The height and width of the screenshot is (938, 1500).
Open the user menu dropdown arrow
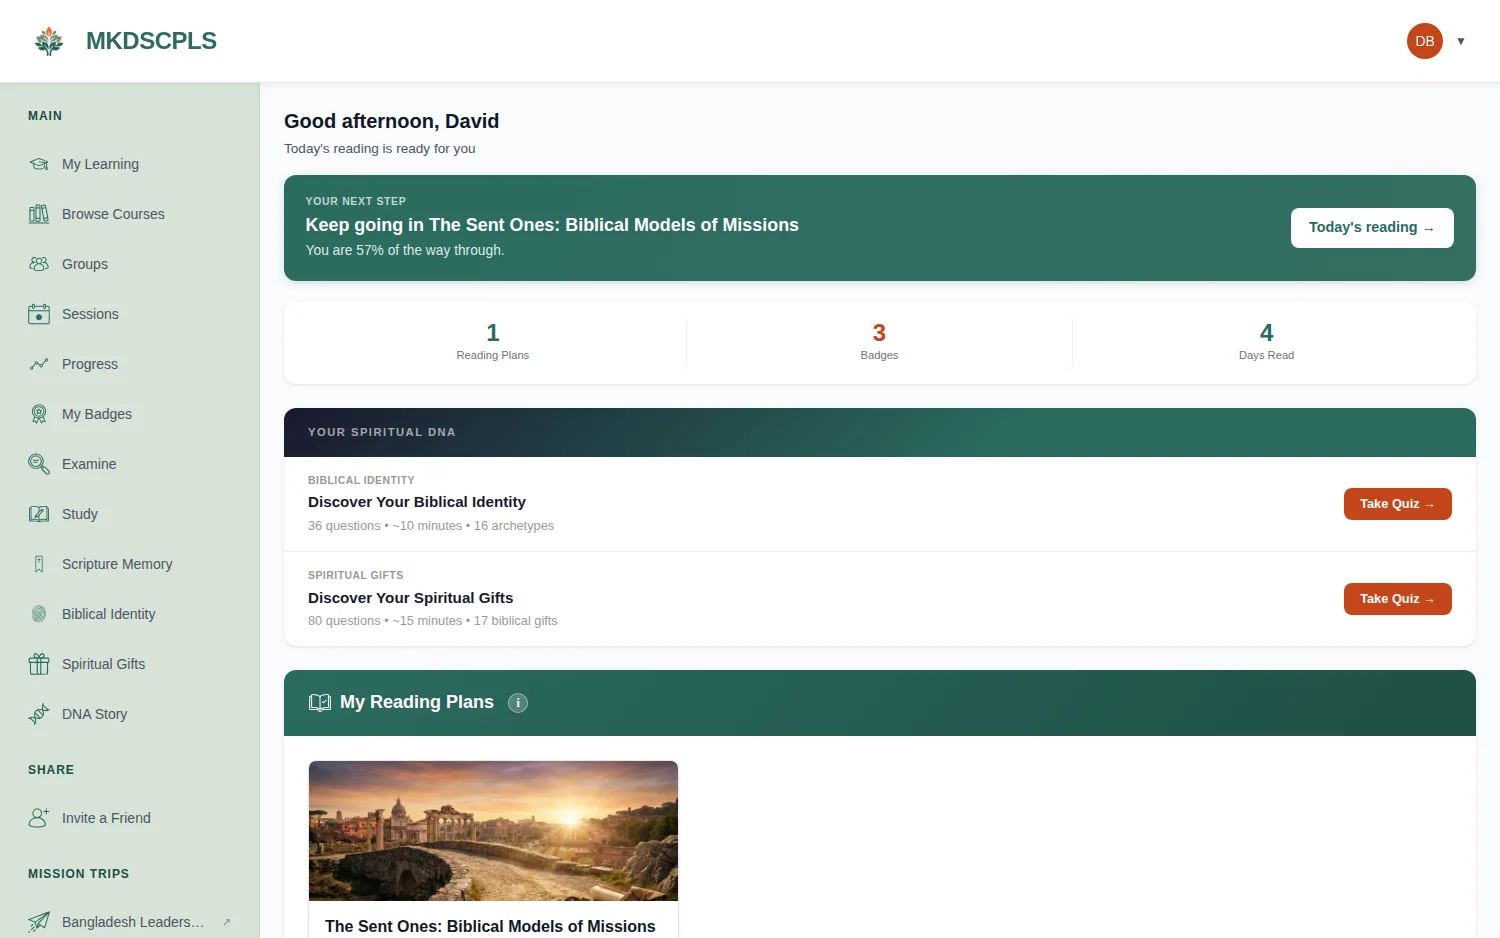coord(1461,41)
